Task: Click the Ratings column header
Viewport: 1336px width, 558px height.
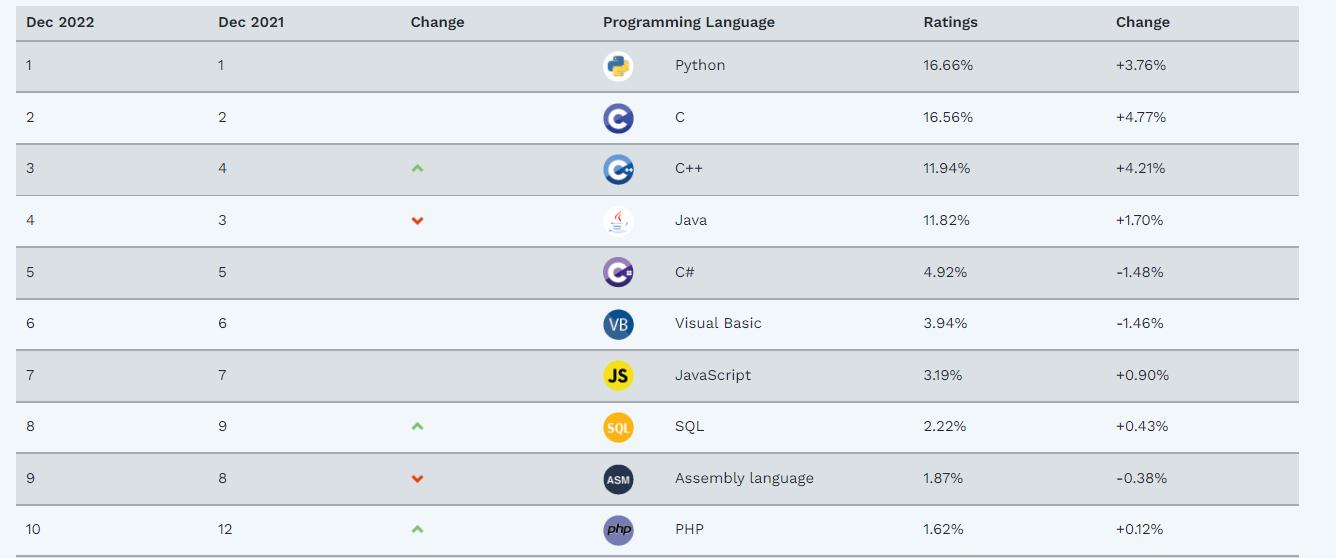Action: tap(950, 22)
